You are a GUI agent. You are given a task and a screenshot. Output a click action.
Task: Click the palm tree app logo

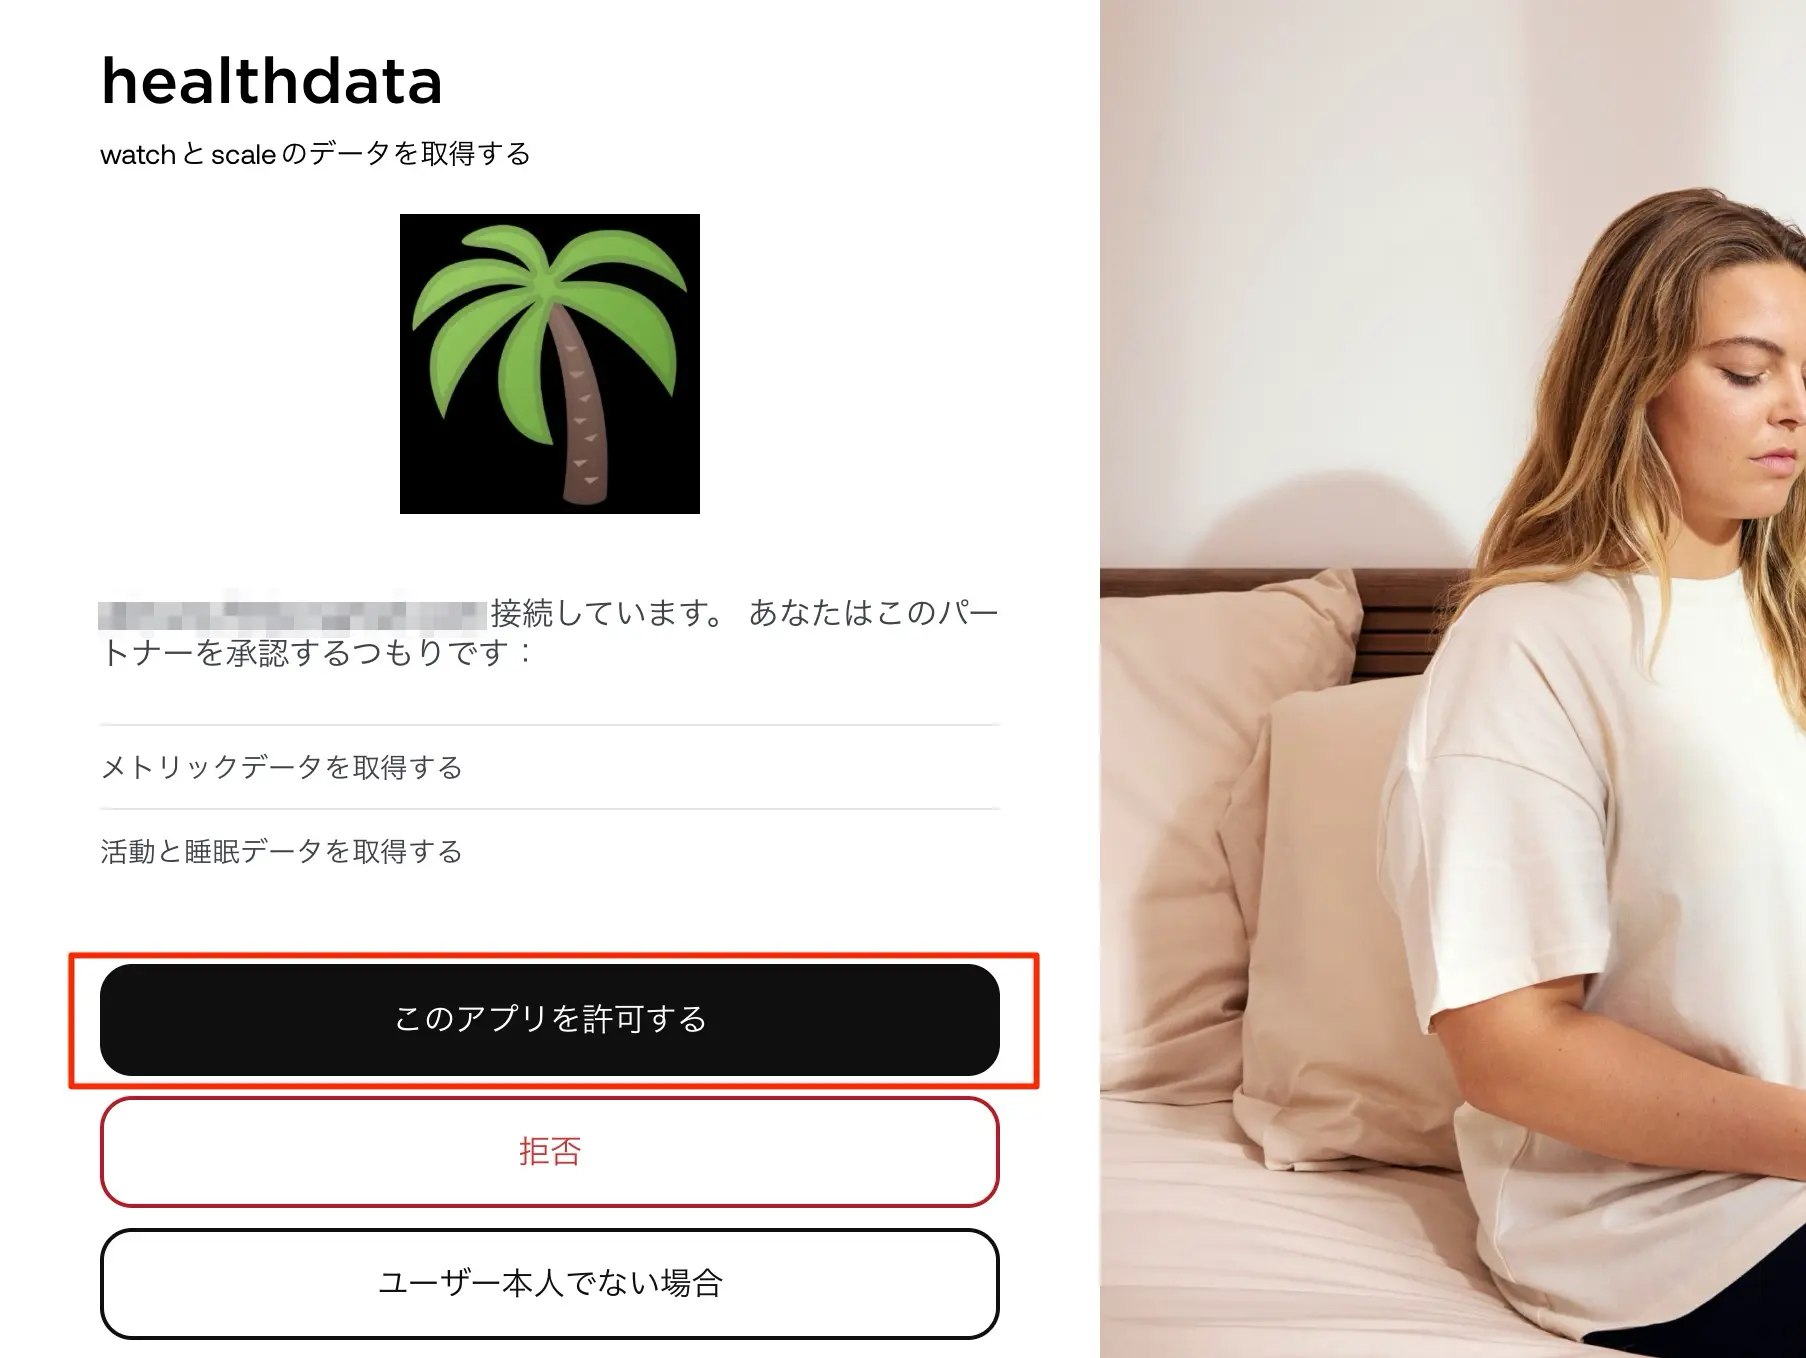tap(550, 364)
